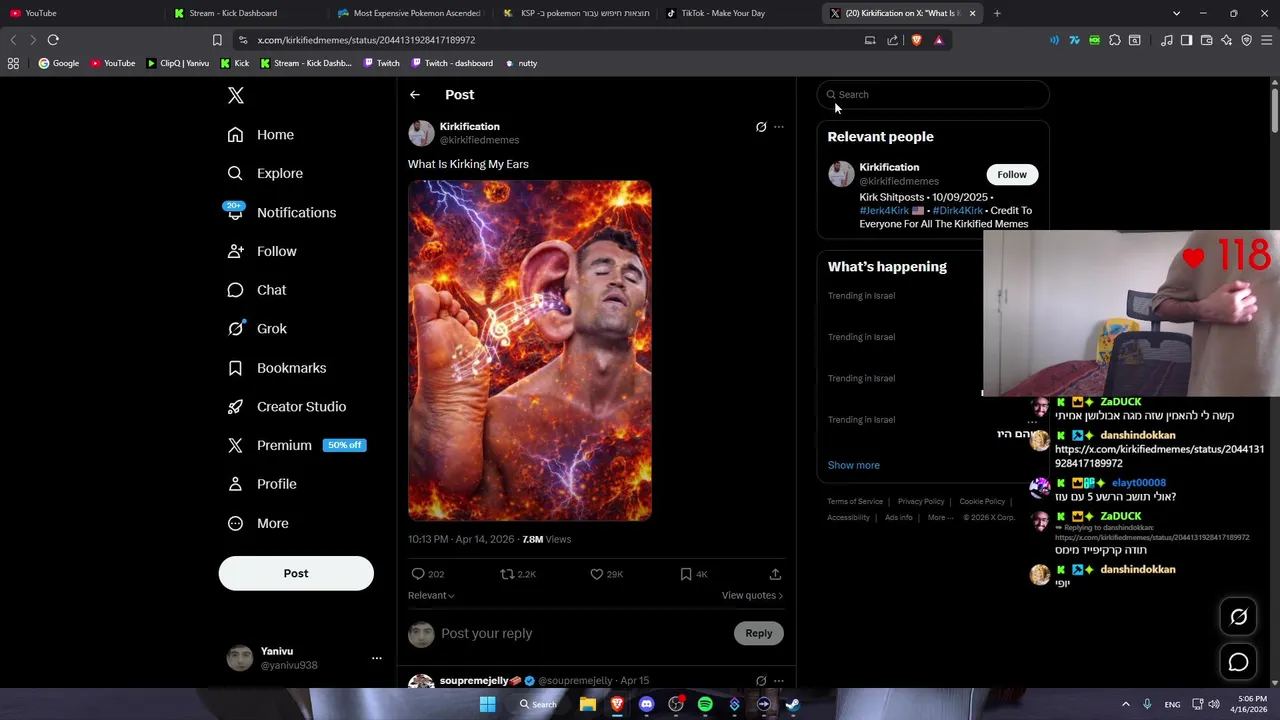Go back with post arrow
The width and height of the screenshot is (1280, 720).
414,95
